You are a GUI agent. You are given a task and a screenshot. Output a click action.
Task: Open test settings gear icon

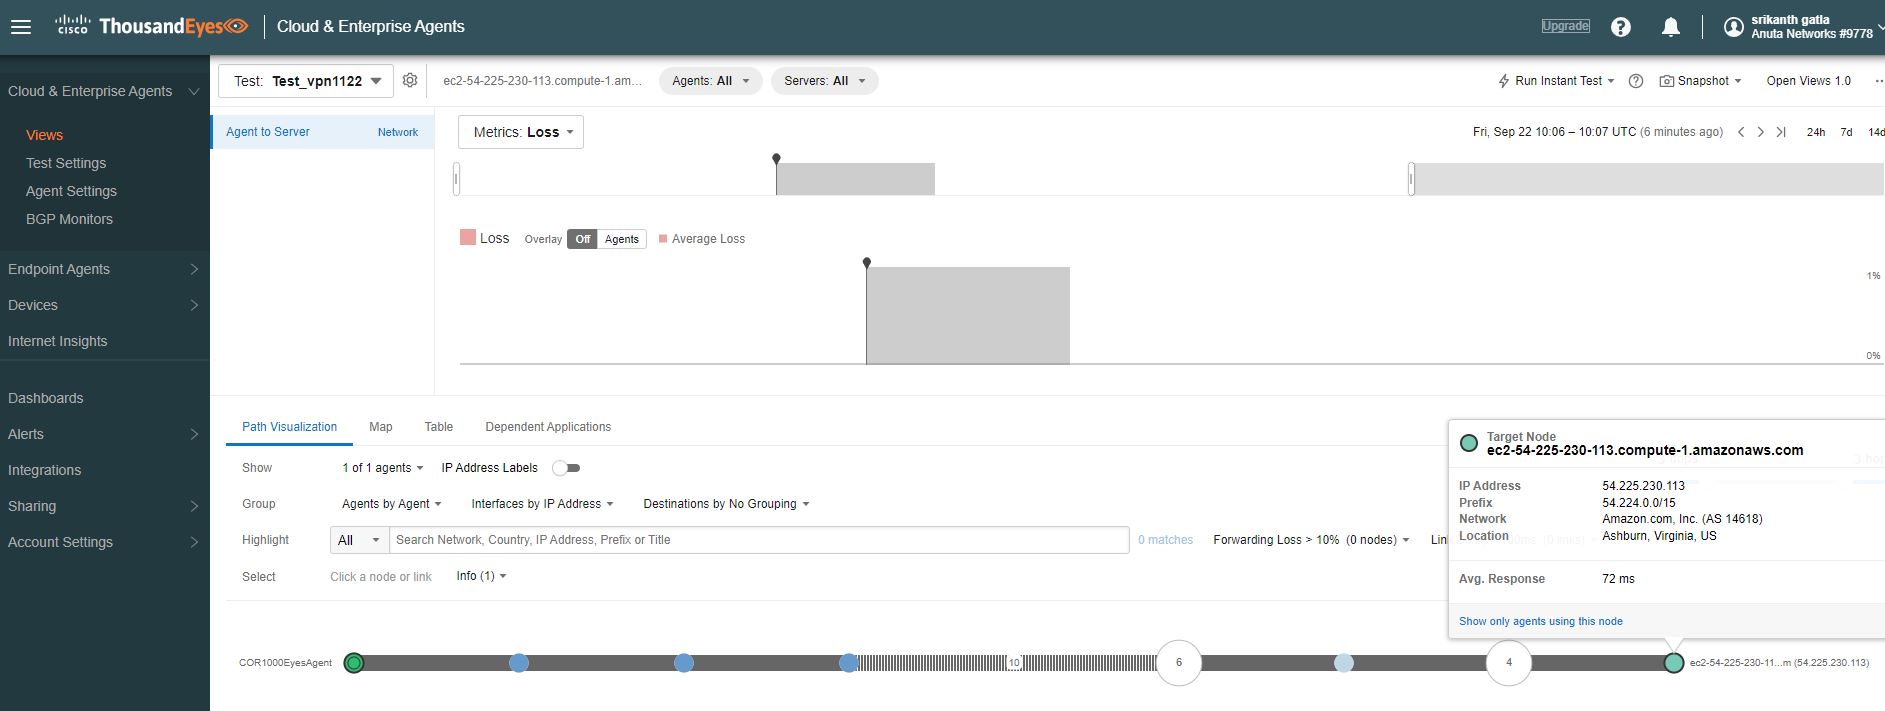click(x=410, y=80)
